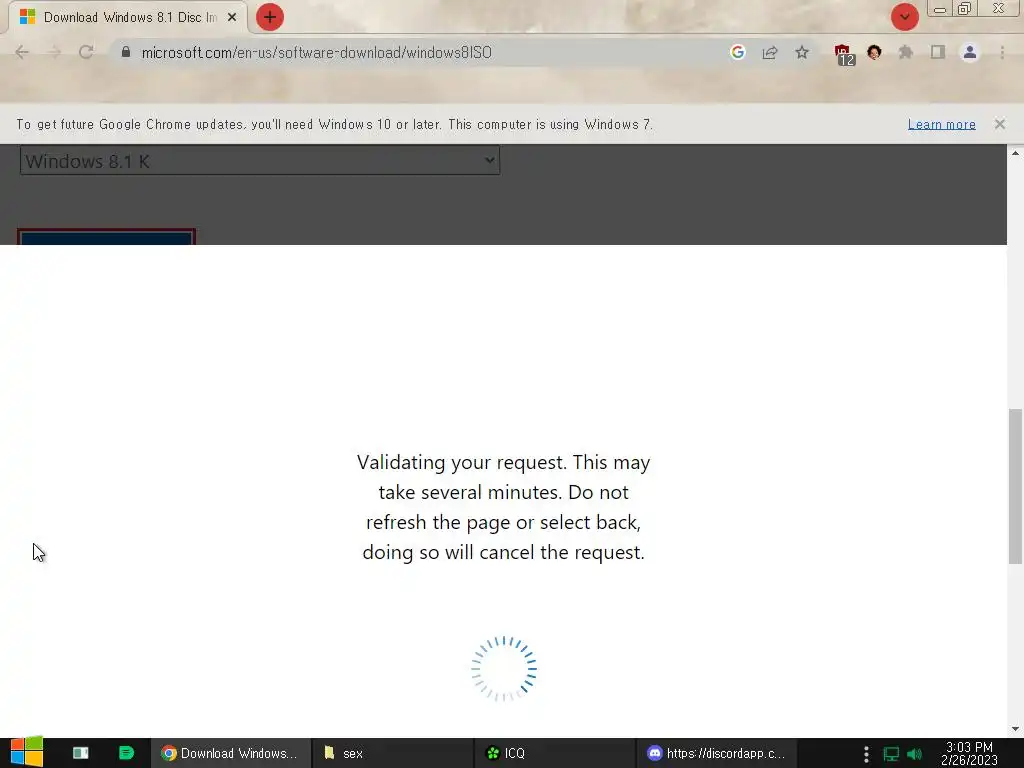Switch to the discordapp taskbar window
The height and width of the screenshot is (768, 1024).
click(716, 753)
